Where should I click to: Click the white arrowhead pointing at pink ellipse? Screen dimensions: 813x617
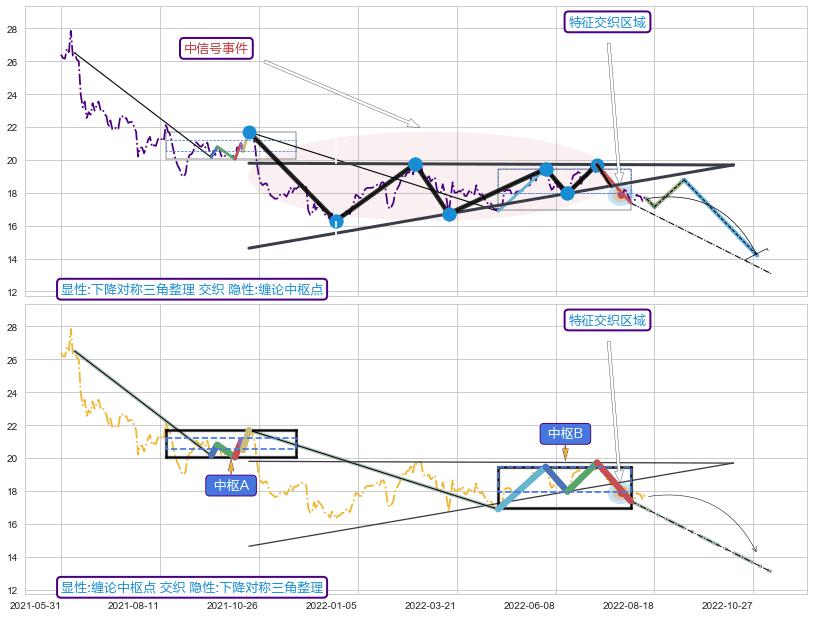point(413,123)
